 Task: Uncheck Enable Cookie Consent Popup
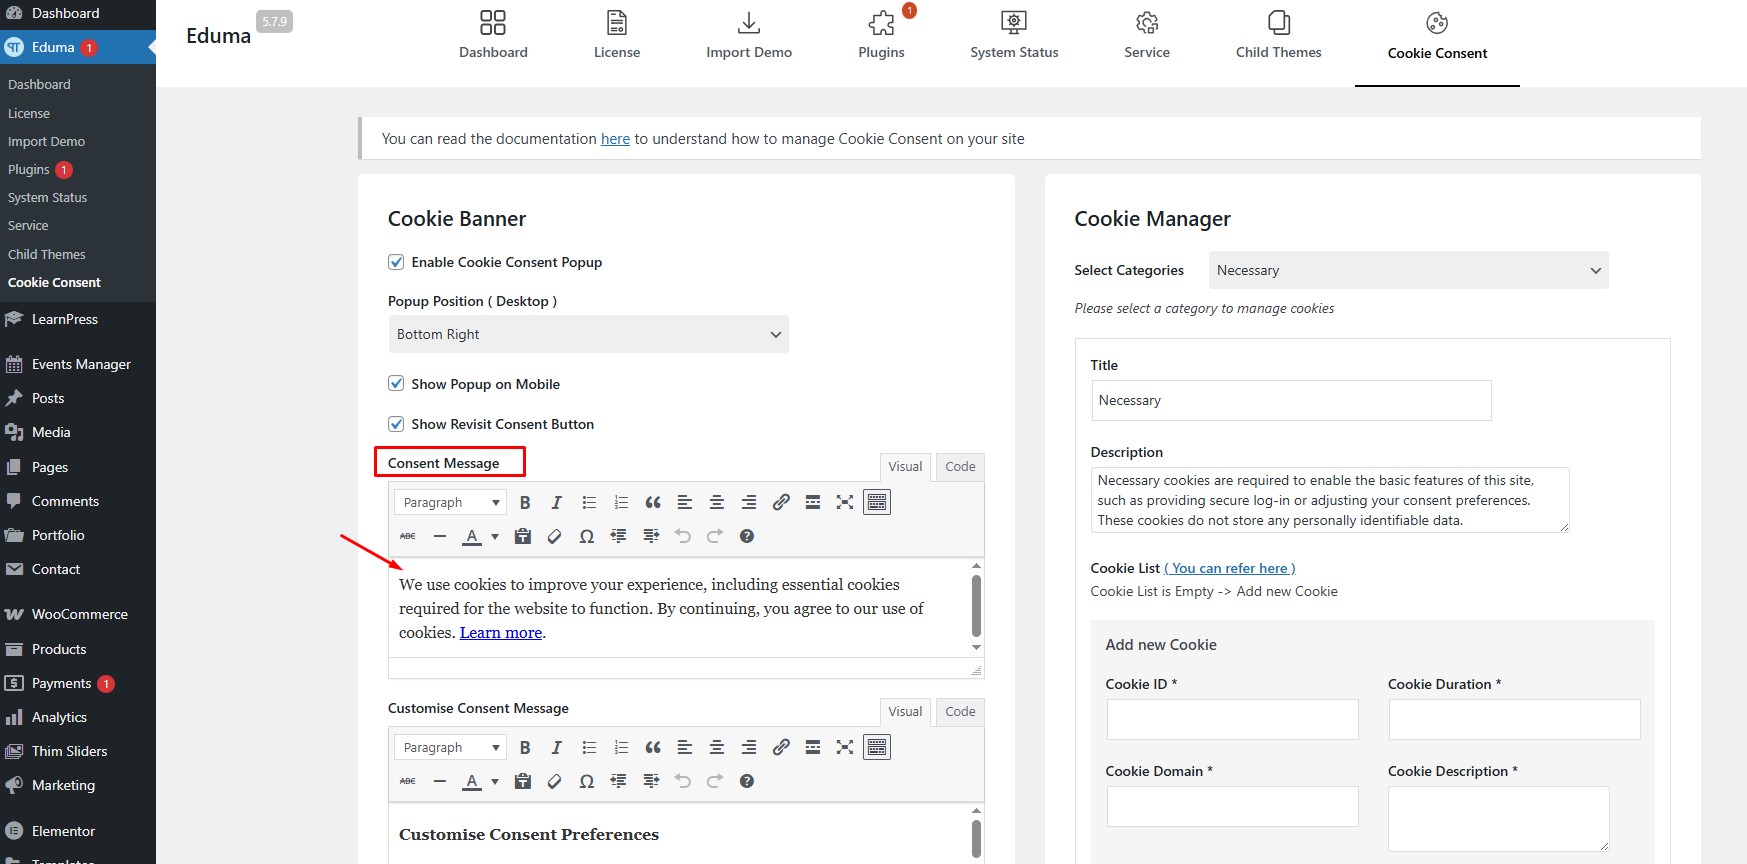tap(396, 262)
